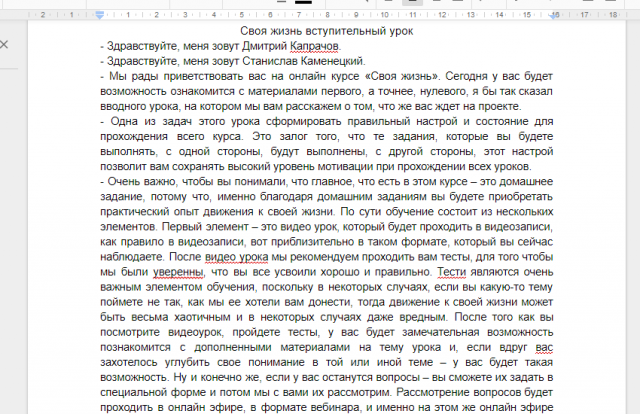Click the word 'приблизительно'

[313, 242]
